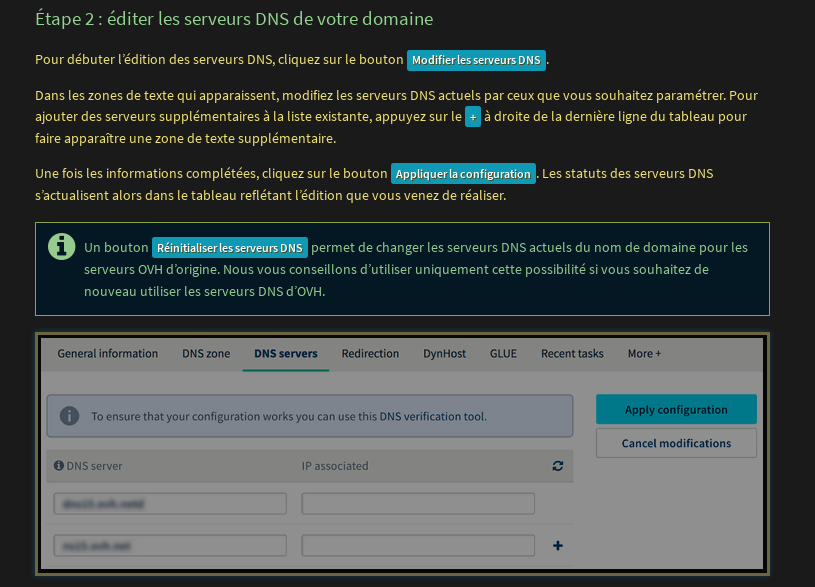Screen dimensions: 815x587
Task: Click the refresh icon in the table header
Action: [557, 466]
